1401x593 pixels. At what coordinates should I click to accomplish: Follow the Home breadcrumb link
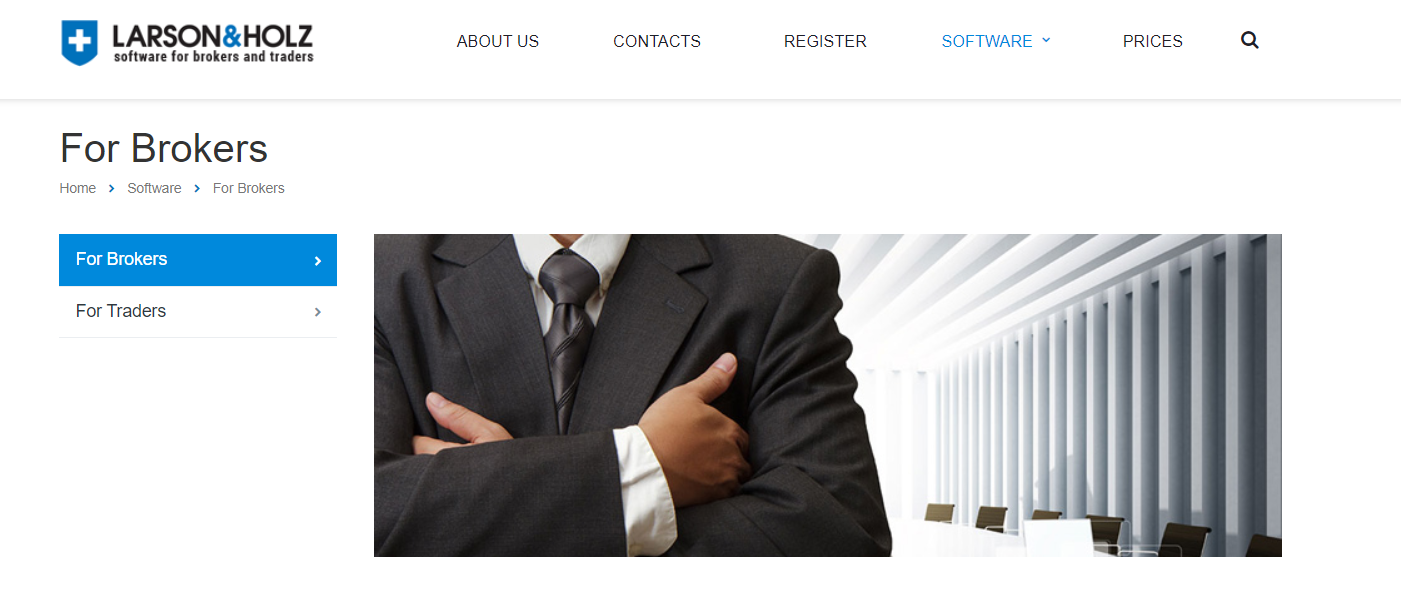tap(78, 188)
